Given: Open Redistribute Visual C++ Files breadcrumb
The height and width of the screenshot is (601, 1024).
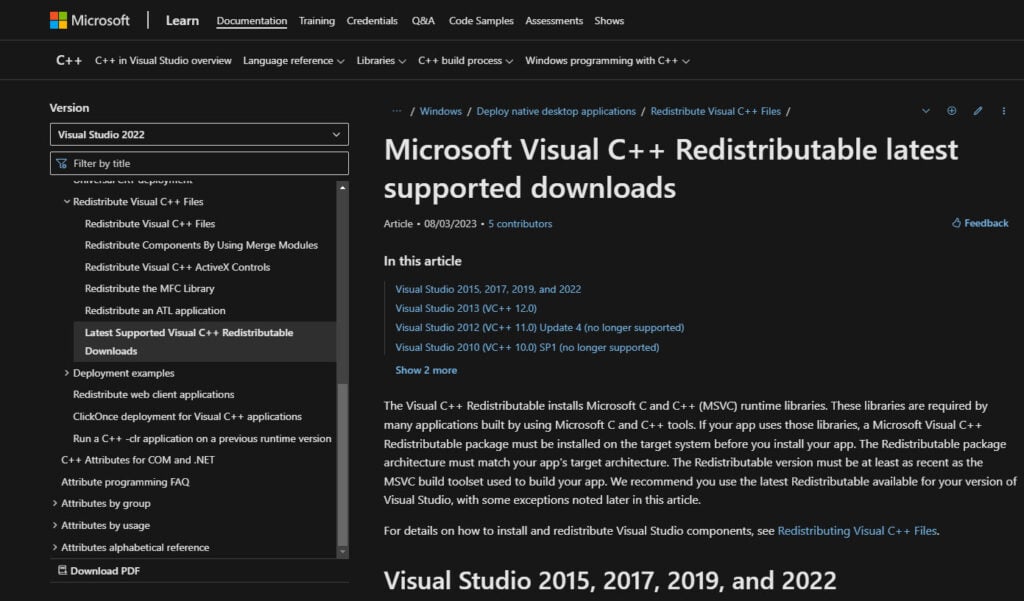Looking at the screenshot, I should click(x=716, y=112).
